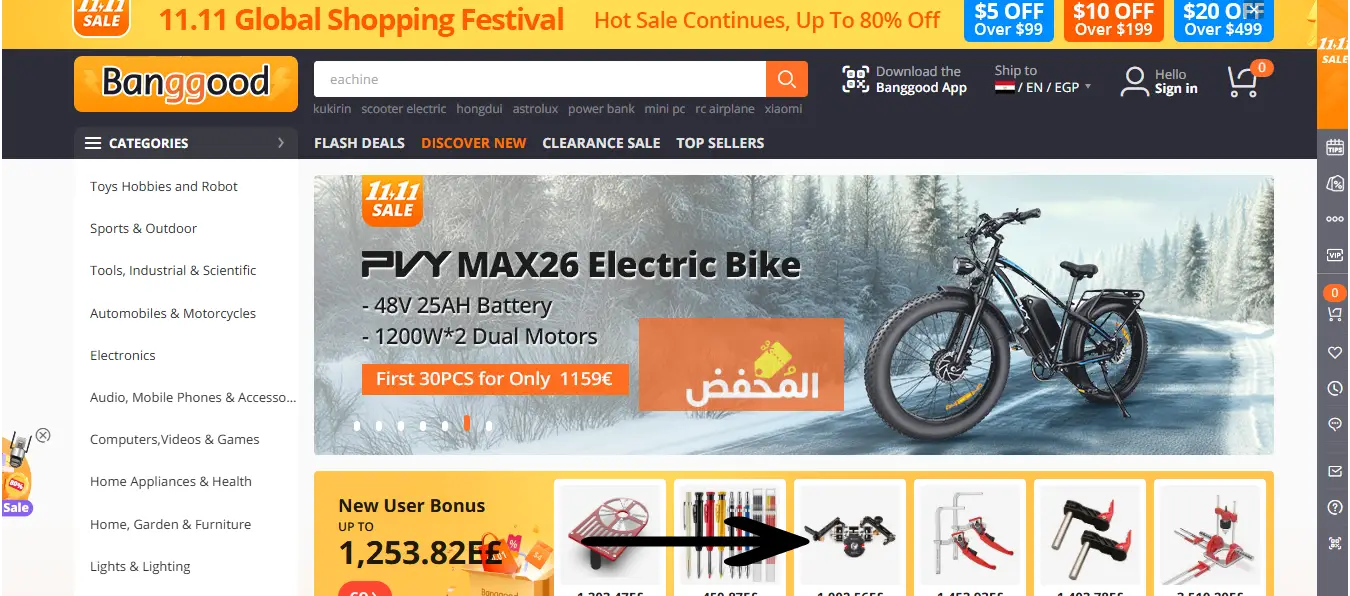Open the FLASH DEALS tab

[x=359, y=143]
